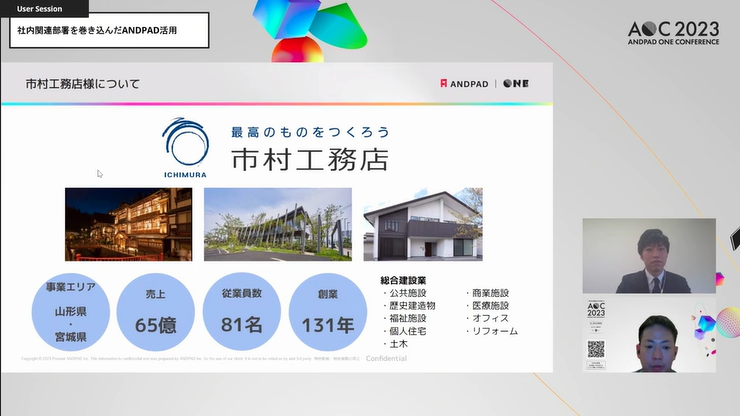The height and width of the screenshot is (416, 740).
Task: Click the upper speaker webcam video
Action: 649,256
